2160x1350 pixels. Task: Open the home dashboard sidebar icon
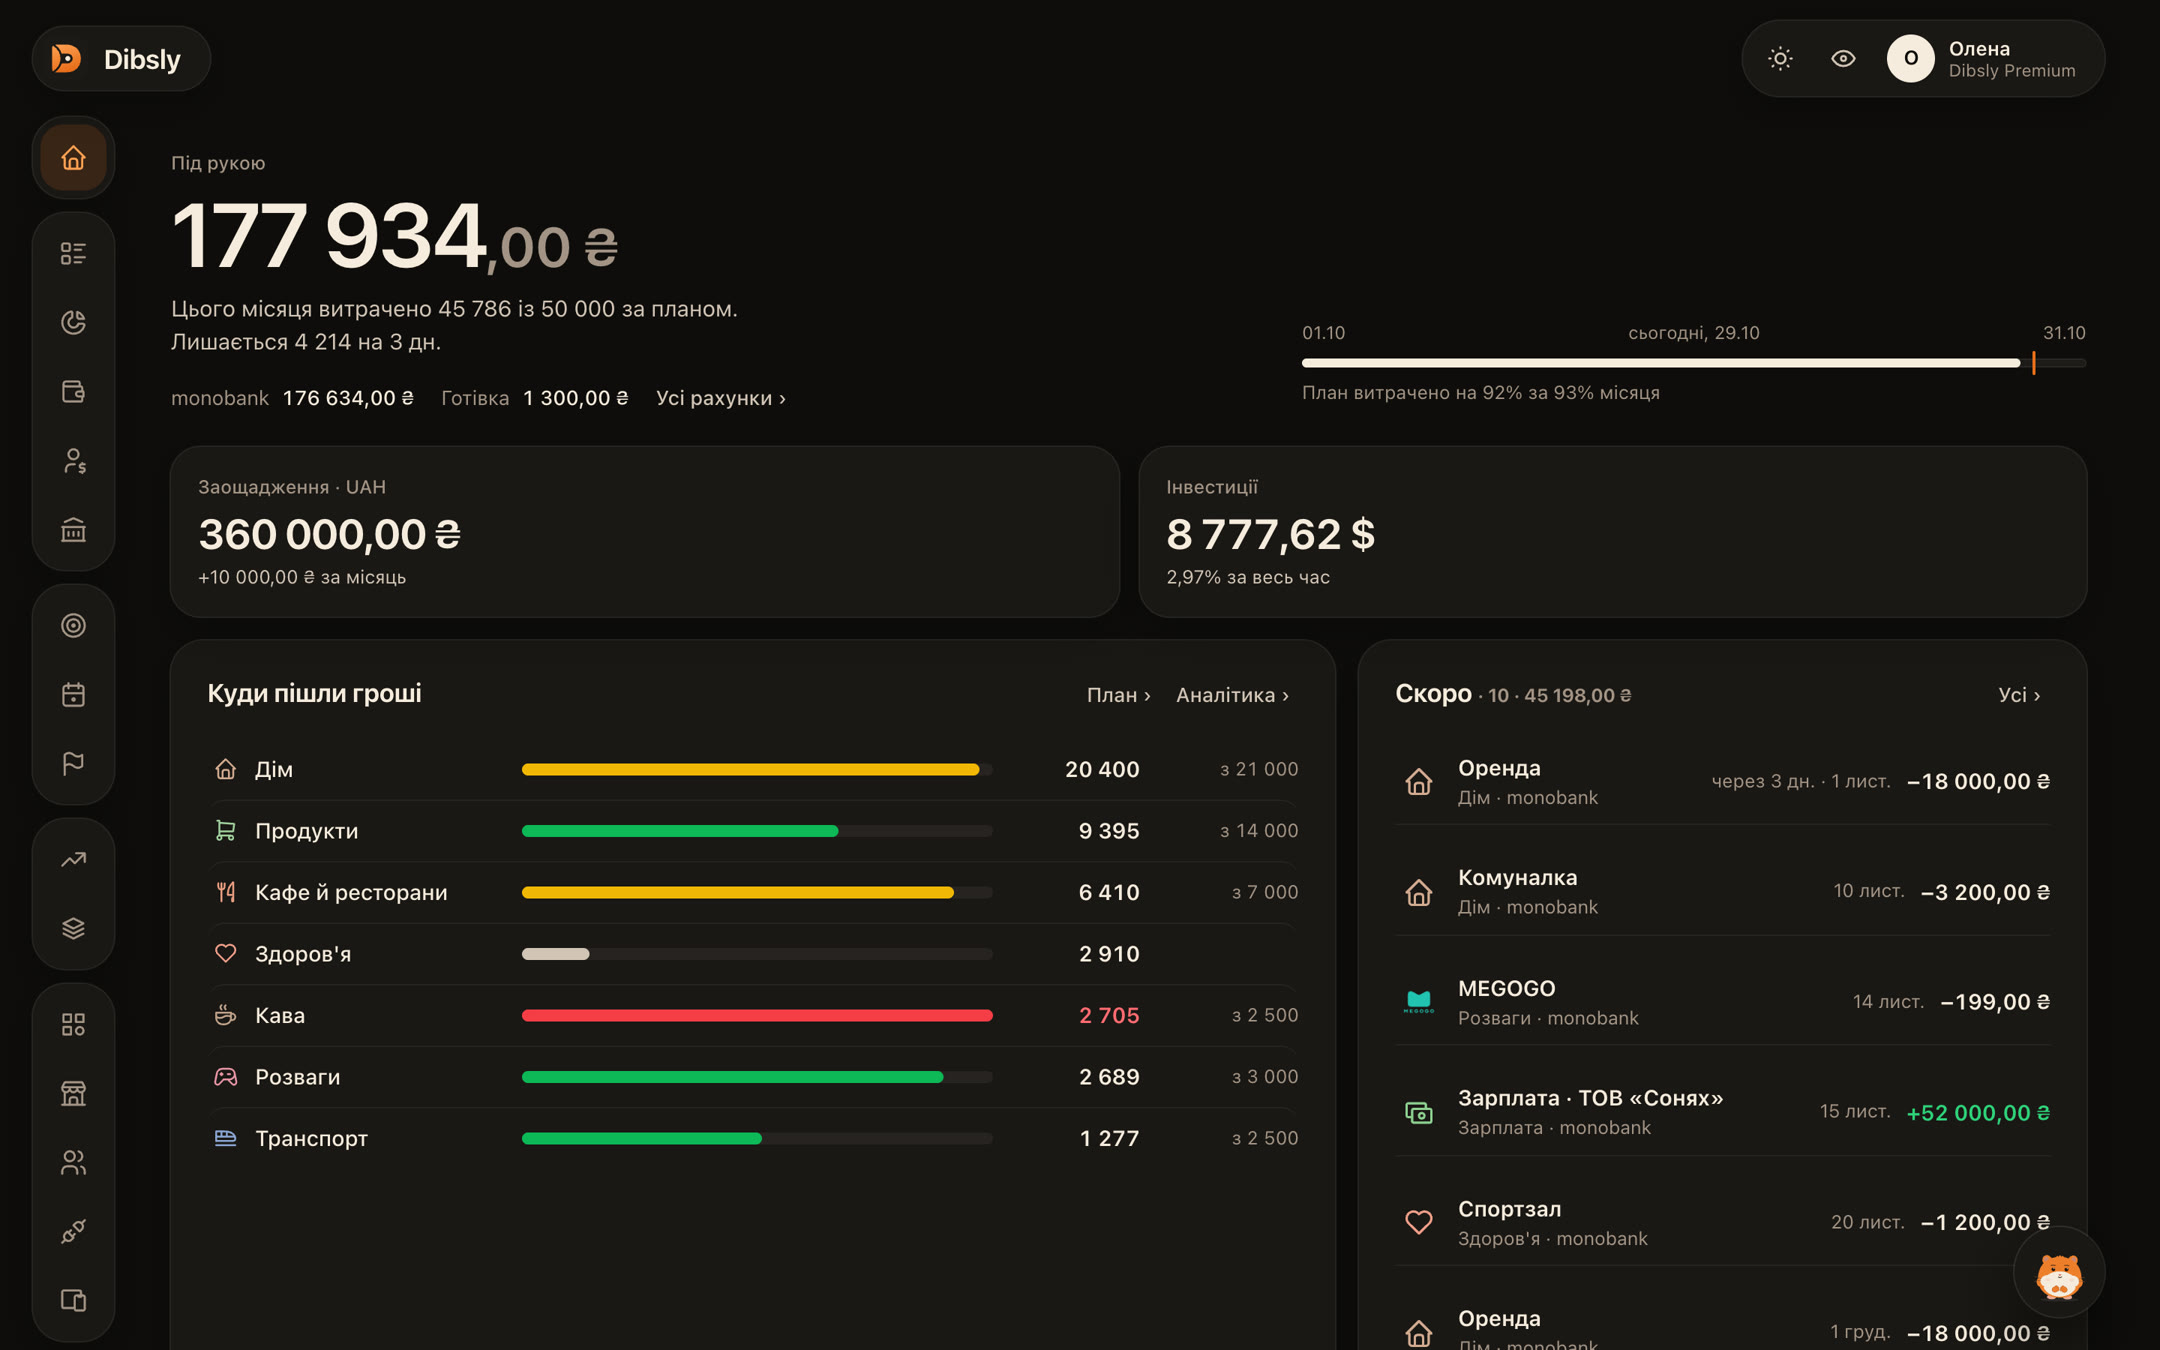point(73,158)
